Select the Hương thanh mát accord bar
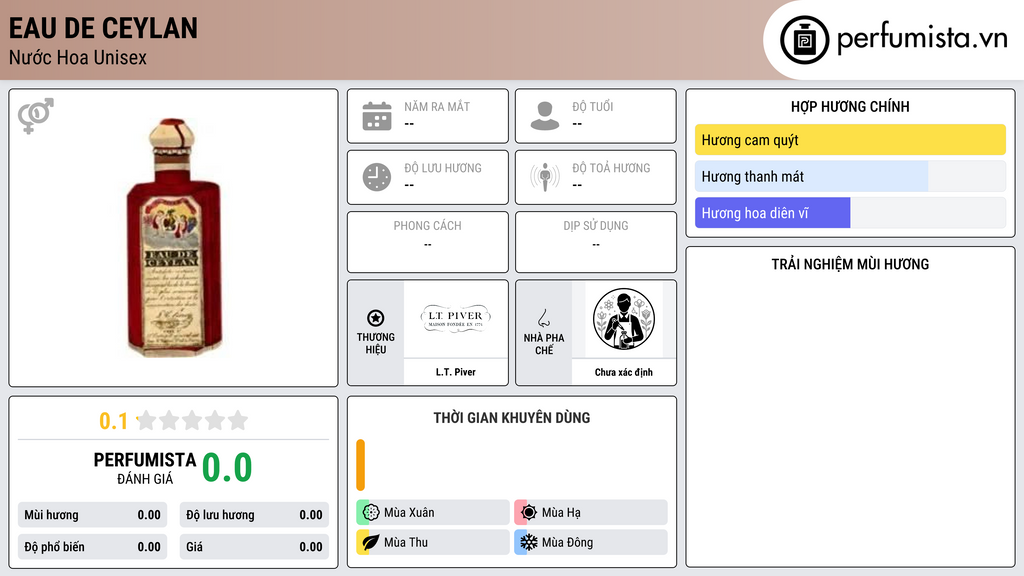The width and height of the screenshot is (1024, 576). [x=850, y=176]
